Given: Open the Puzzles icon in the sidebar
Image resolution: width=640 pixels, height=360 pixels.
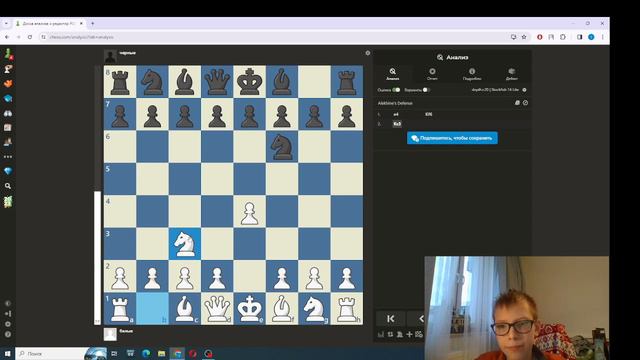Looking at the screenshot, I should (x=8, y=69).
